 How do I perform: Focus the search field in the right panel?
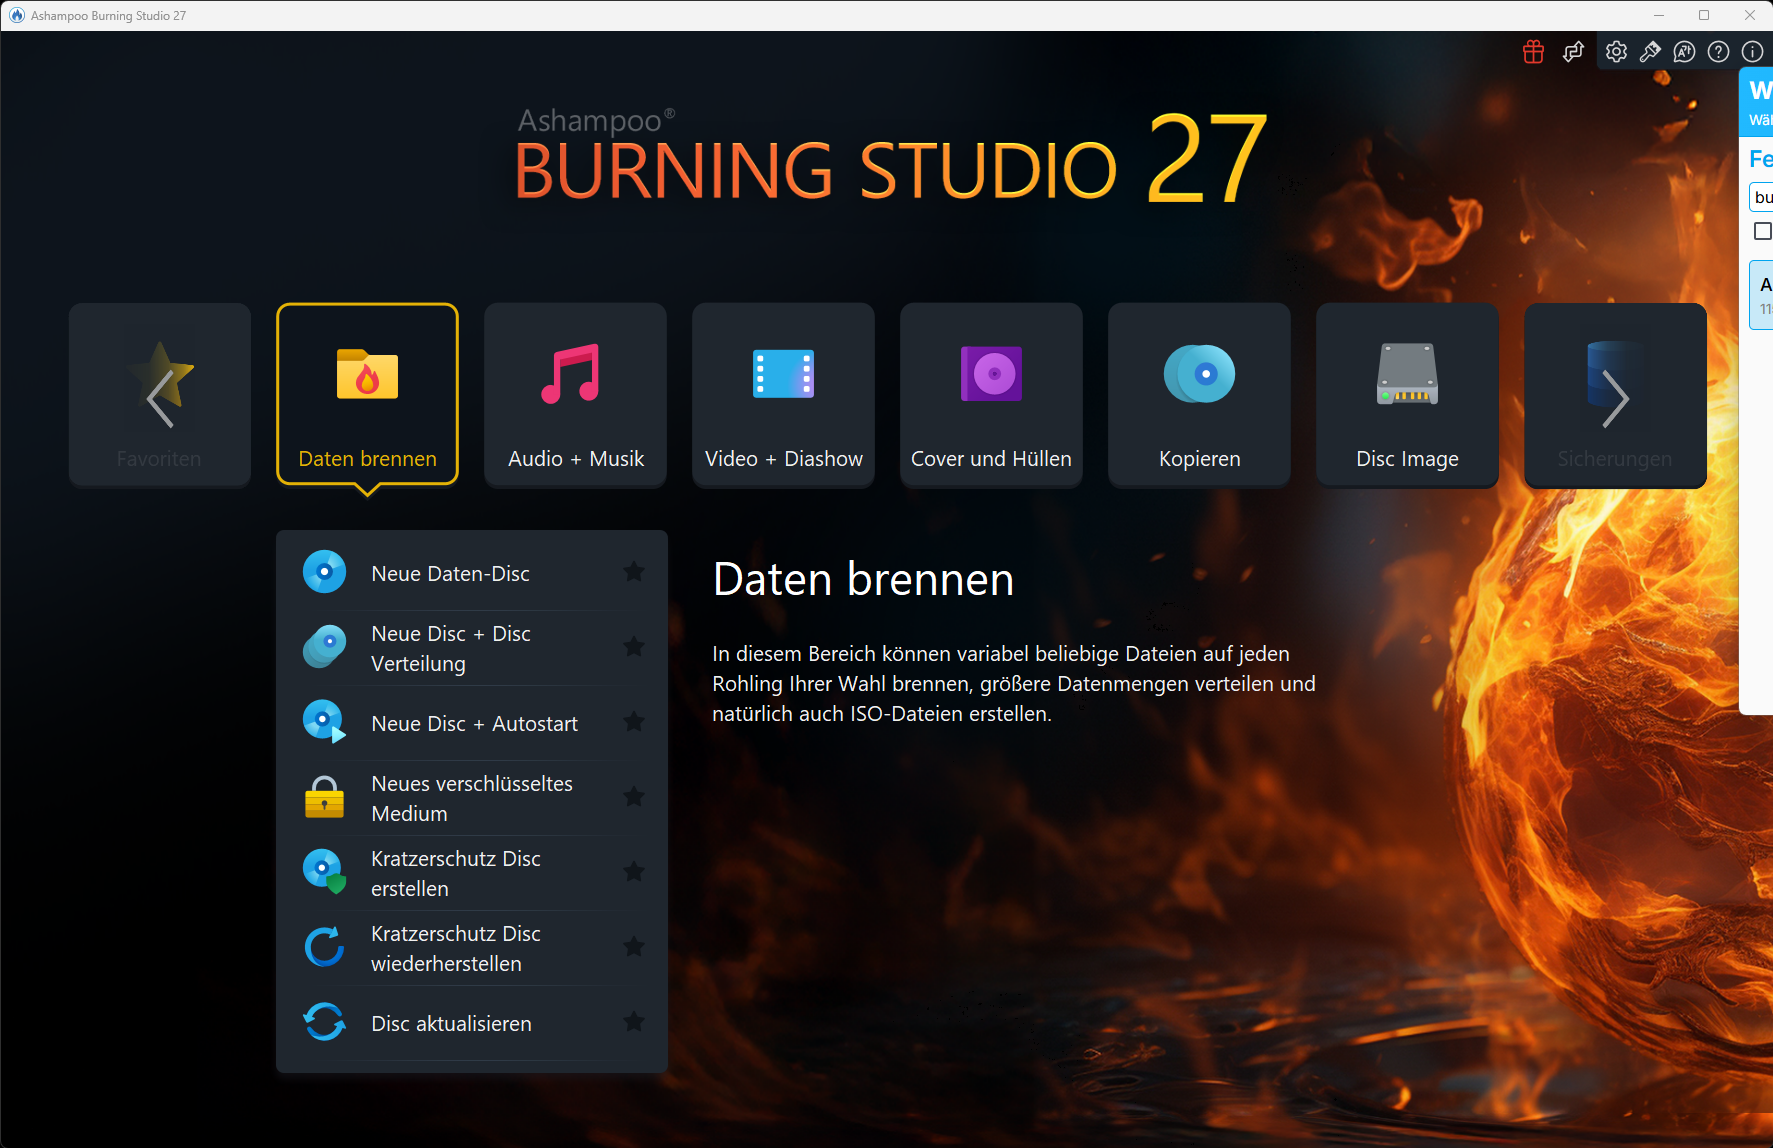click(1761, 197)
